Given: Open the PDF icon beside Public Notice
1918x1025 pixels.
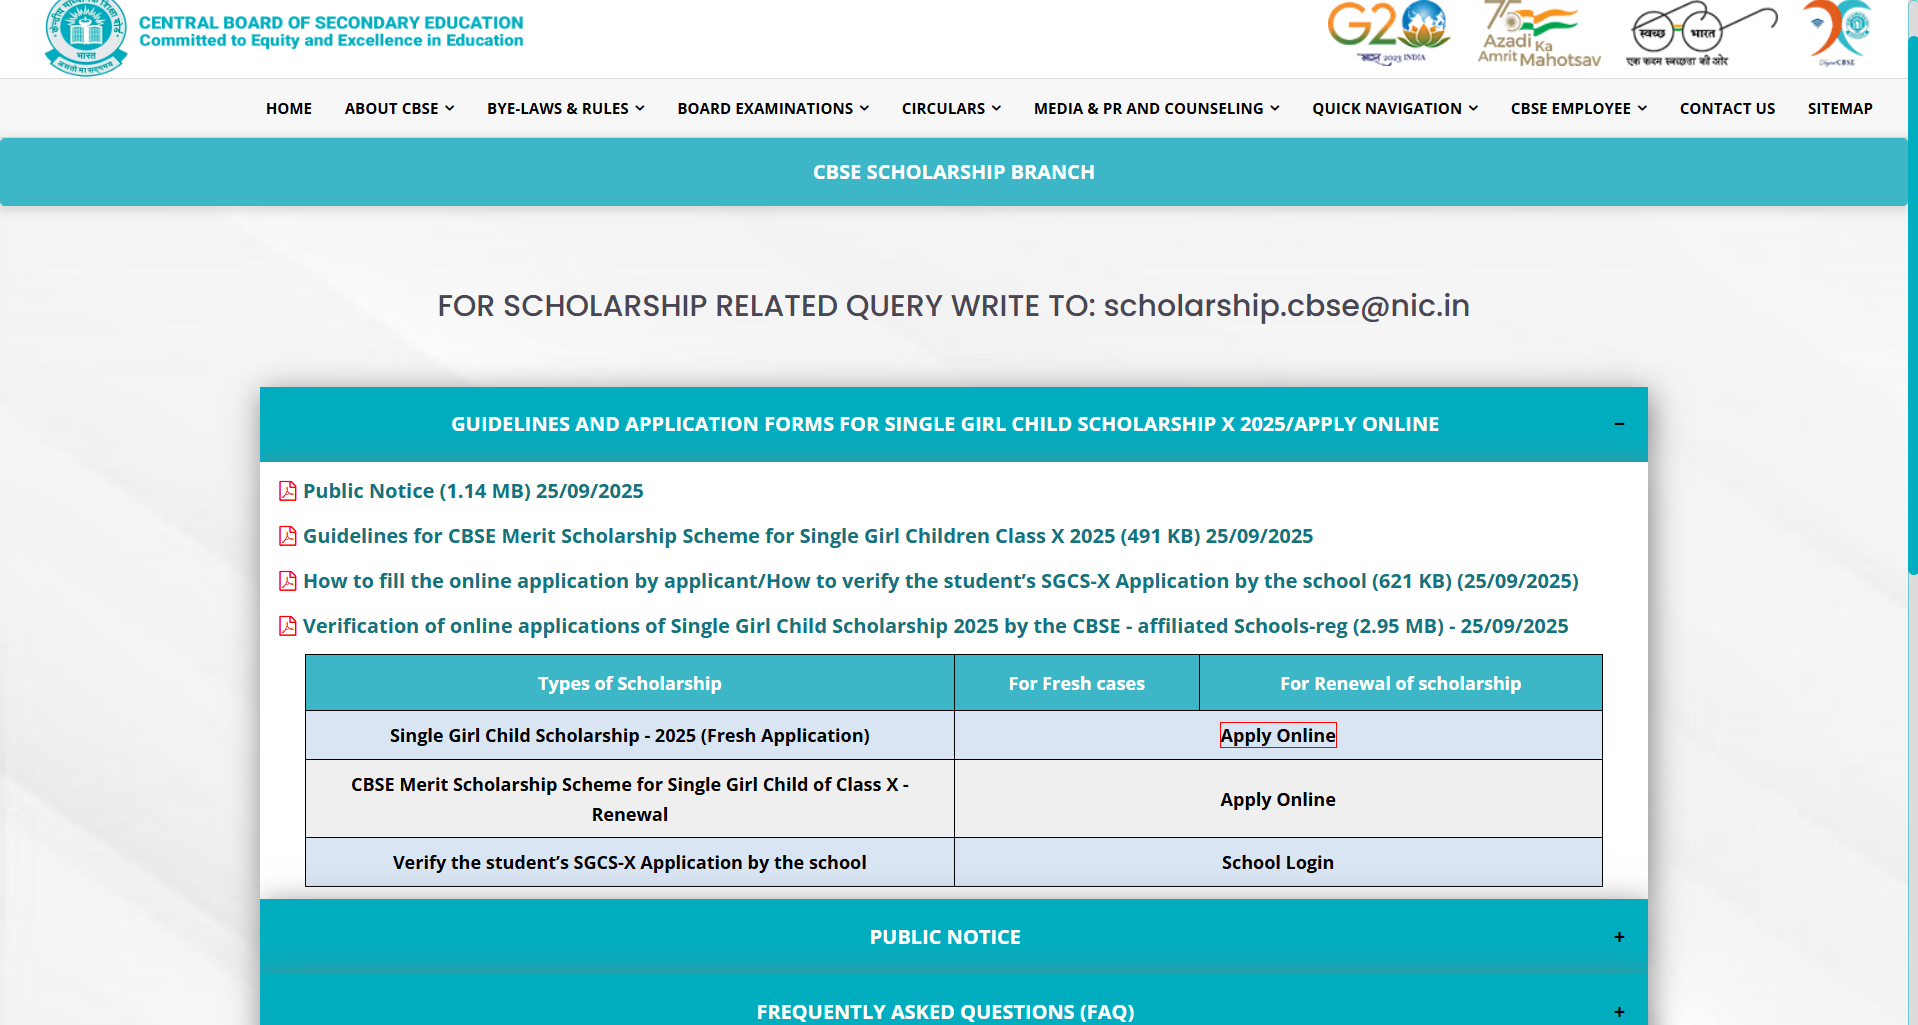Looking at the screenshot, I should [x=288, y=491].
